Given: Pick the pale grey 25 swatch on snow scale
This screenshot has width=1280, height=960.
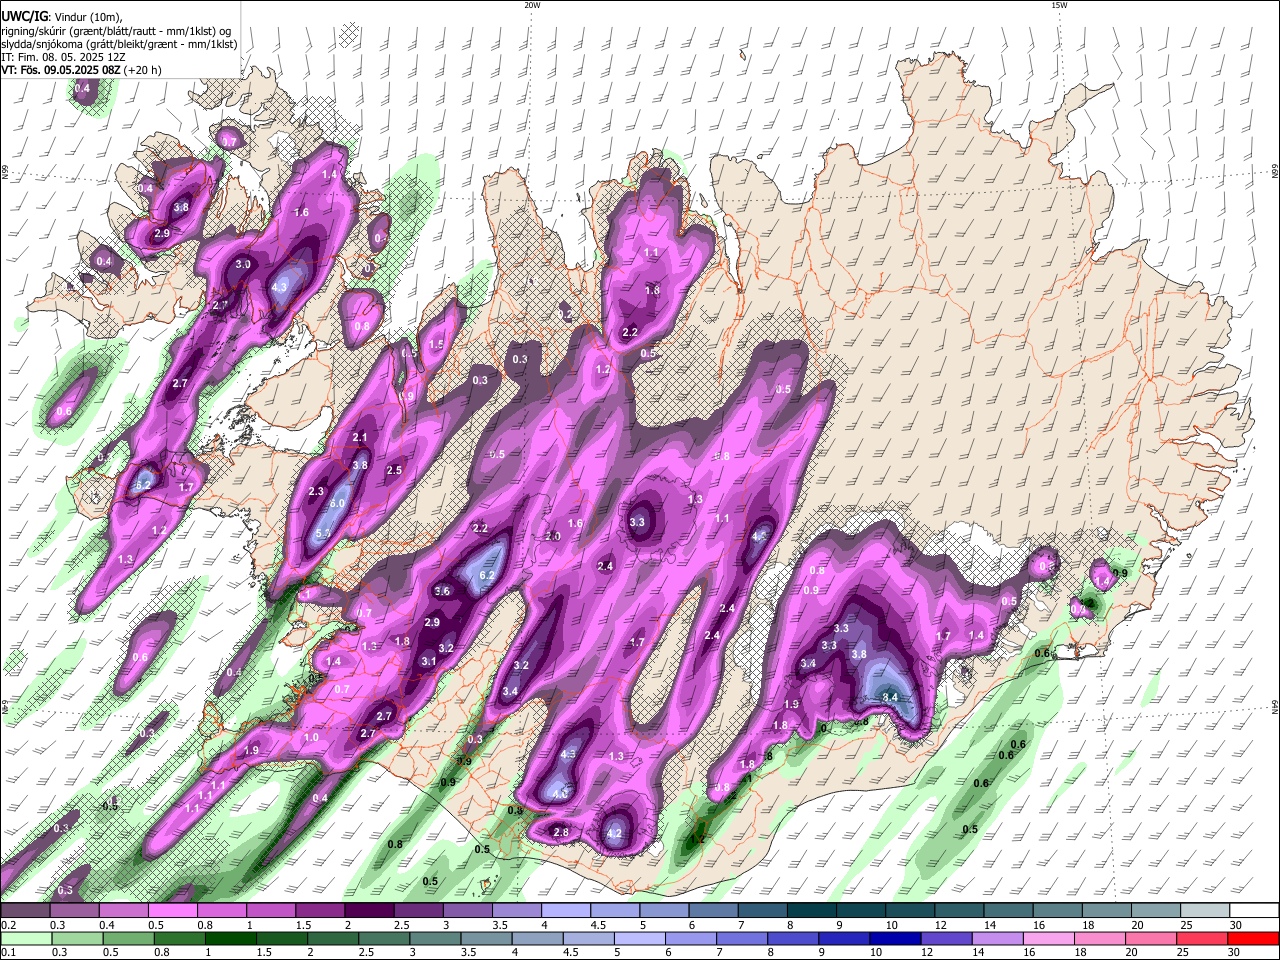Looking at the screenshot, I should (1205, 911).
